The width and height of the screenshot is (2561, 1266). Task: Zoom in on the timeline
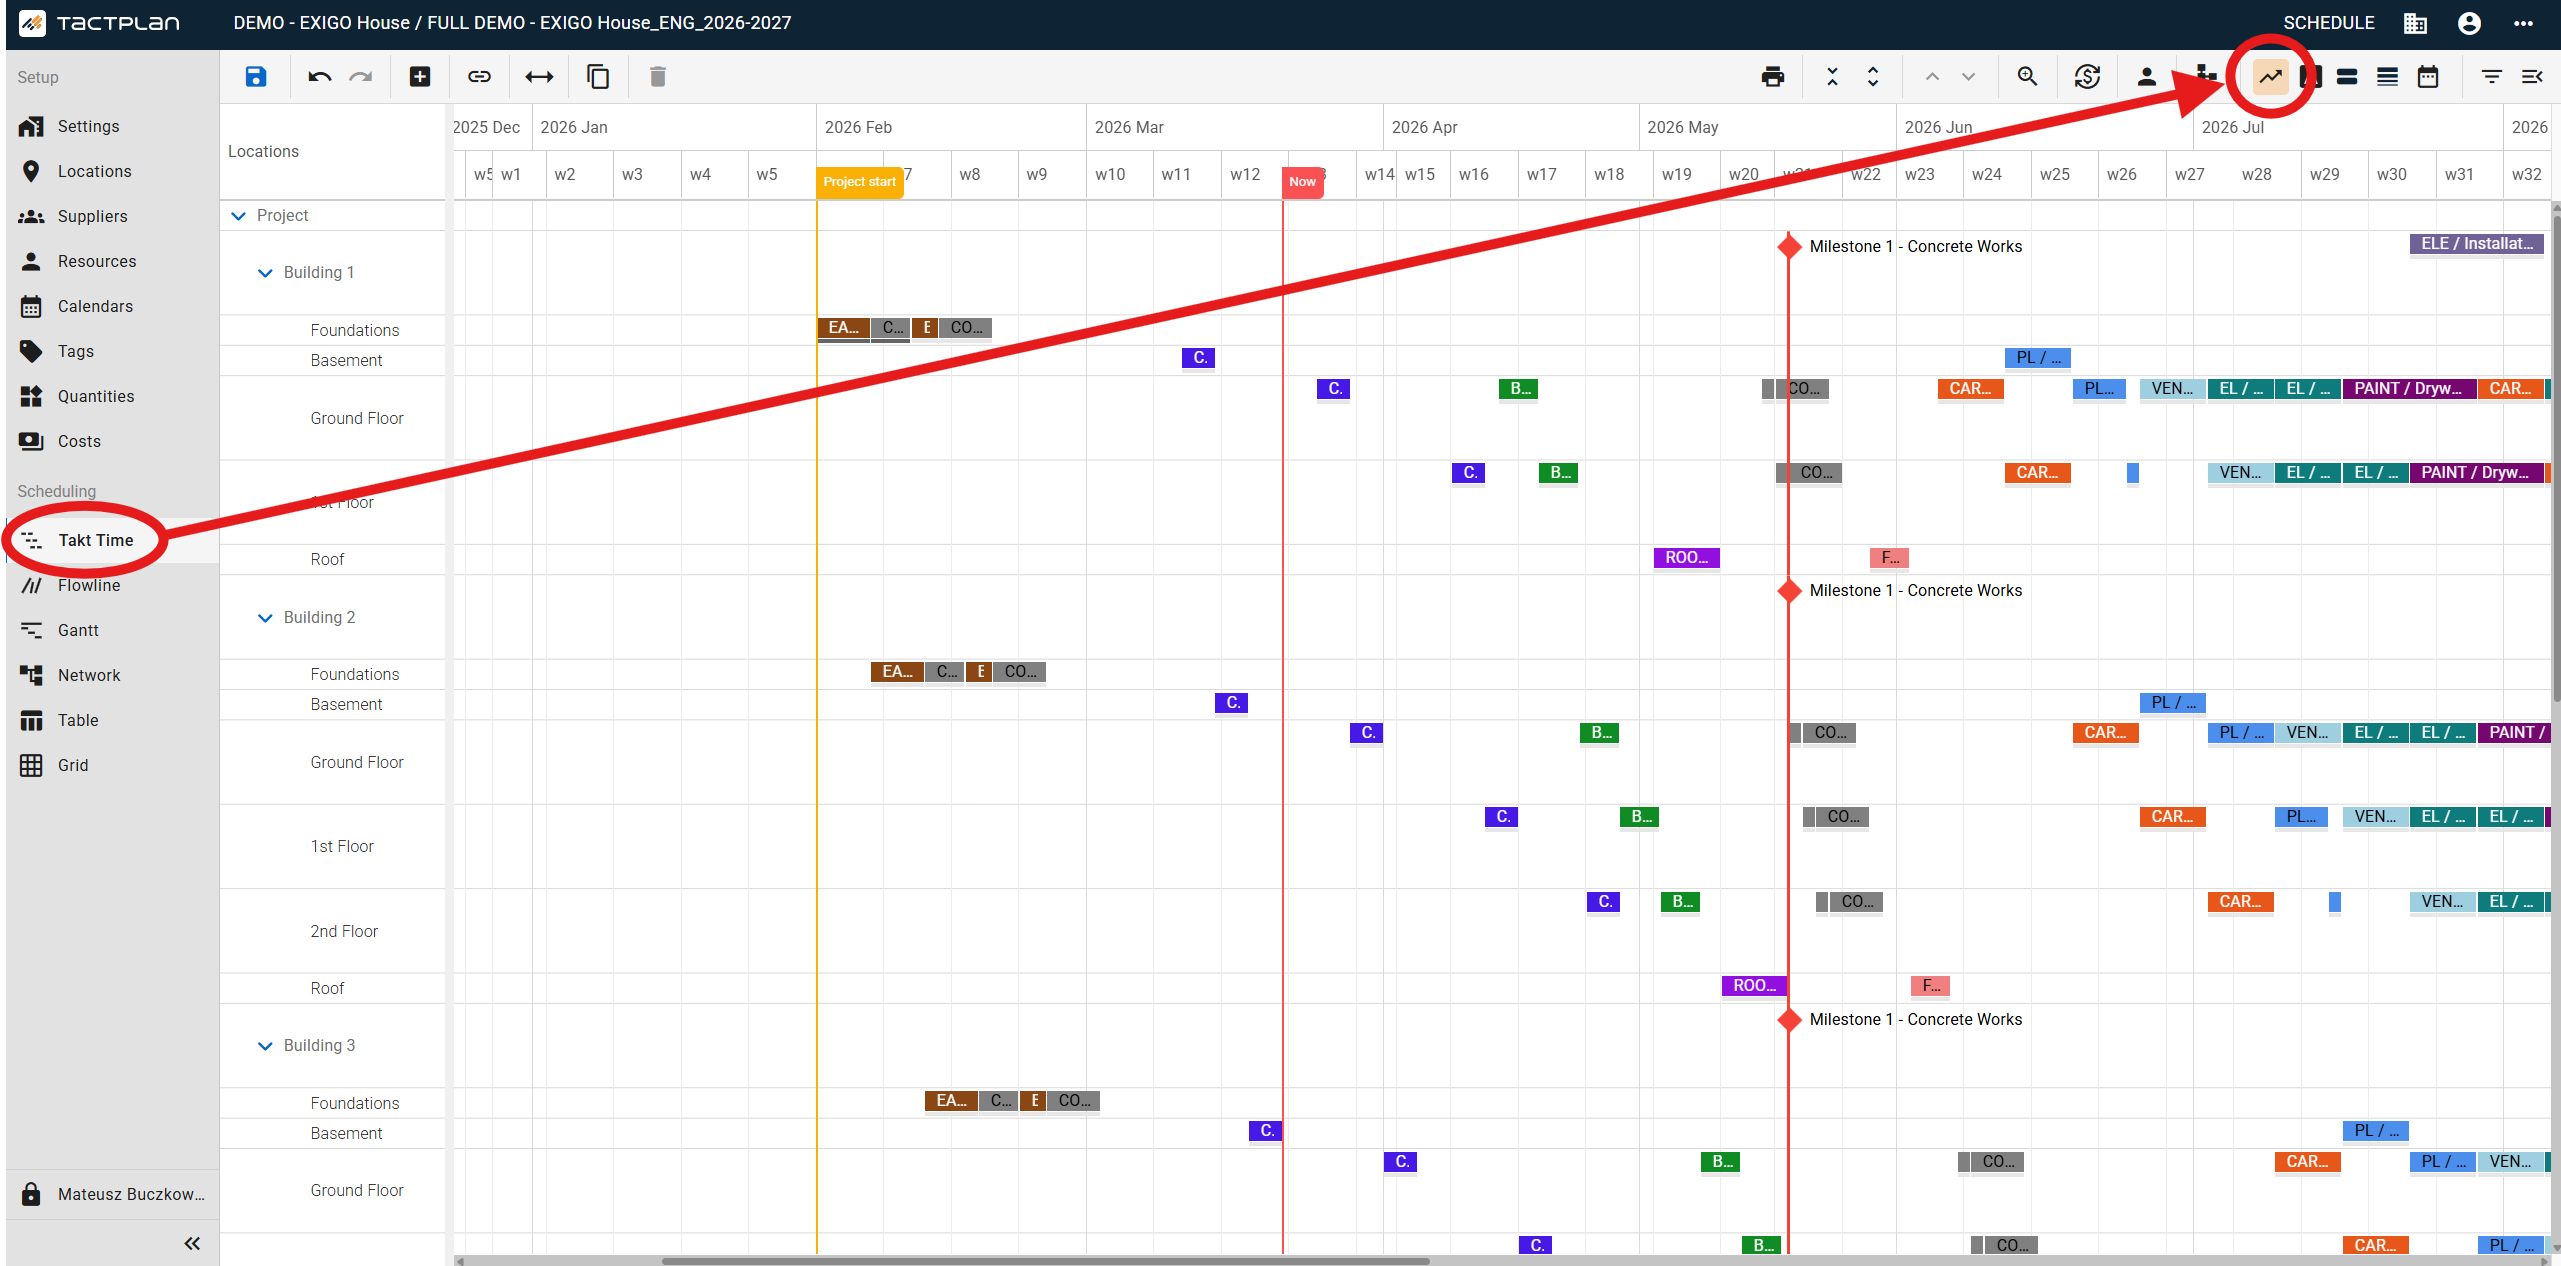click(2027, 77)
